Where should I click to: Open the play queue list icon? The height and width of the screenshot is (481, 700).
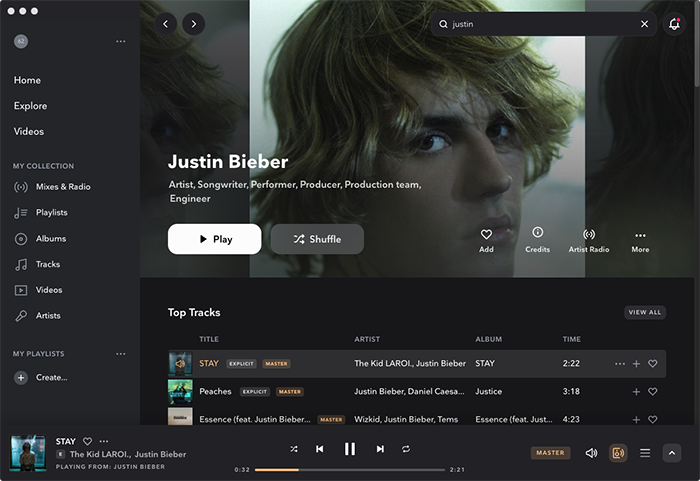click(x=645, y=453)
